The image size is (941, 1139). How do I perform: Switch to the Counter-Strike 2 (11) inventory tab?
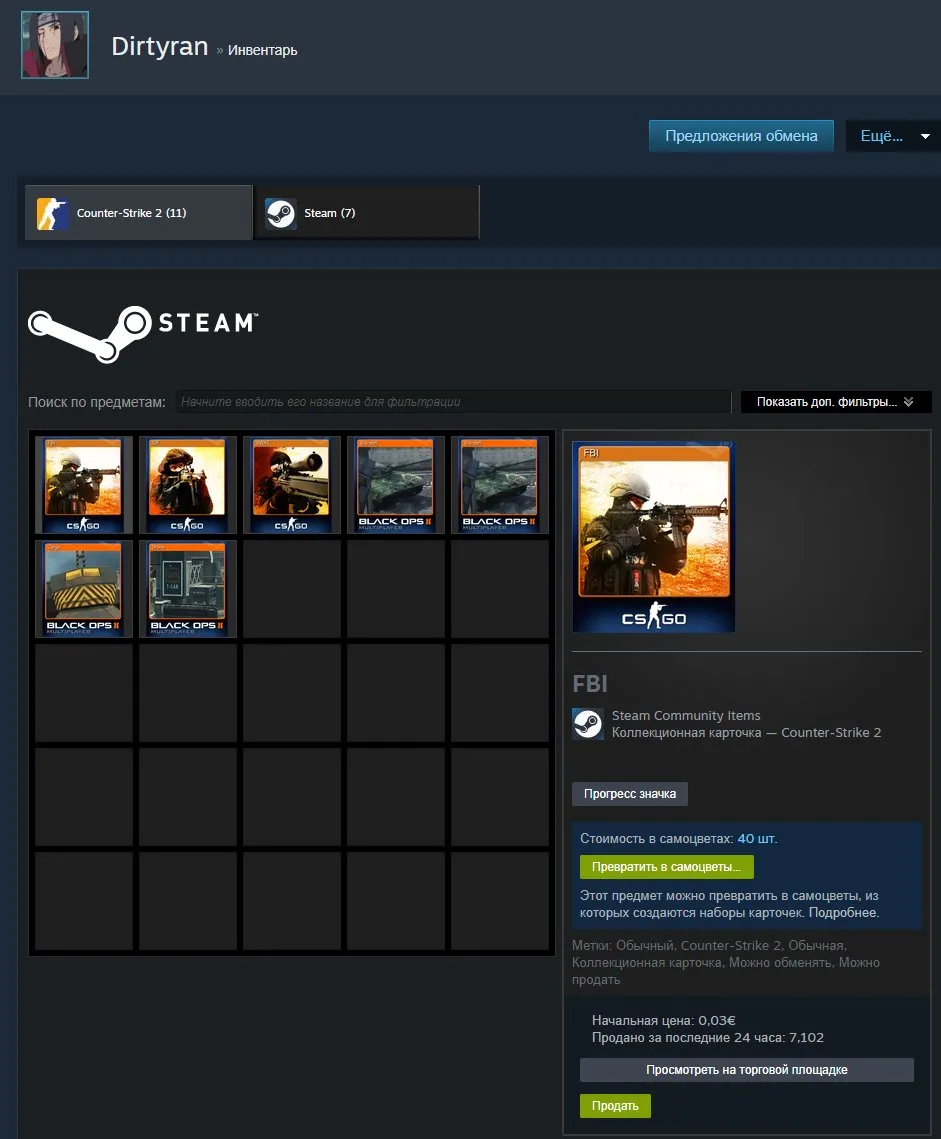tap(139, 213)
